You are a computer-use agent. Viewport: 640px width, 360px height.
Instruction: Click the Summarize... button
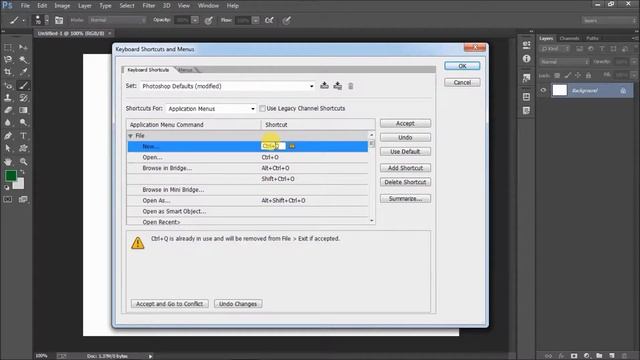click(405, 199)
